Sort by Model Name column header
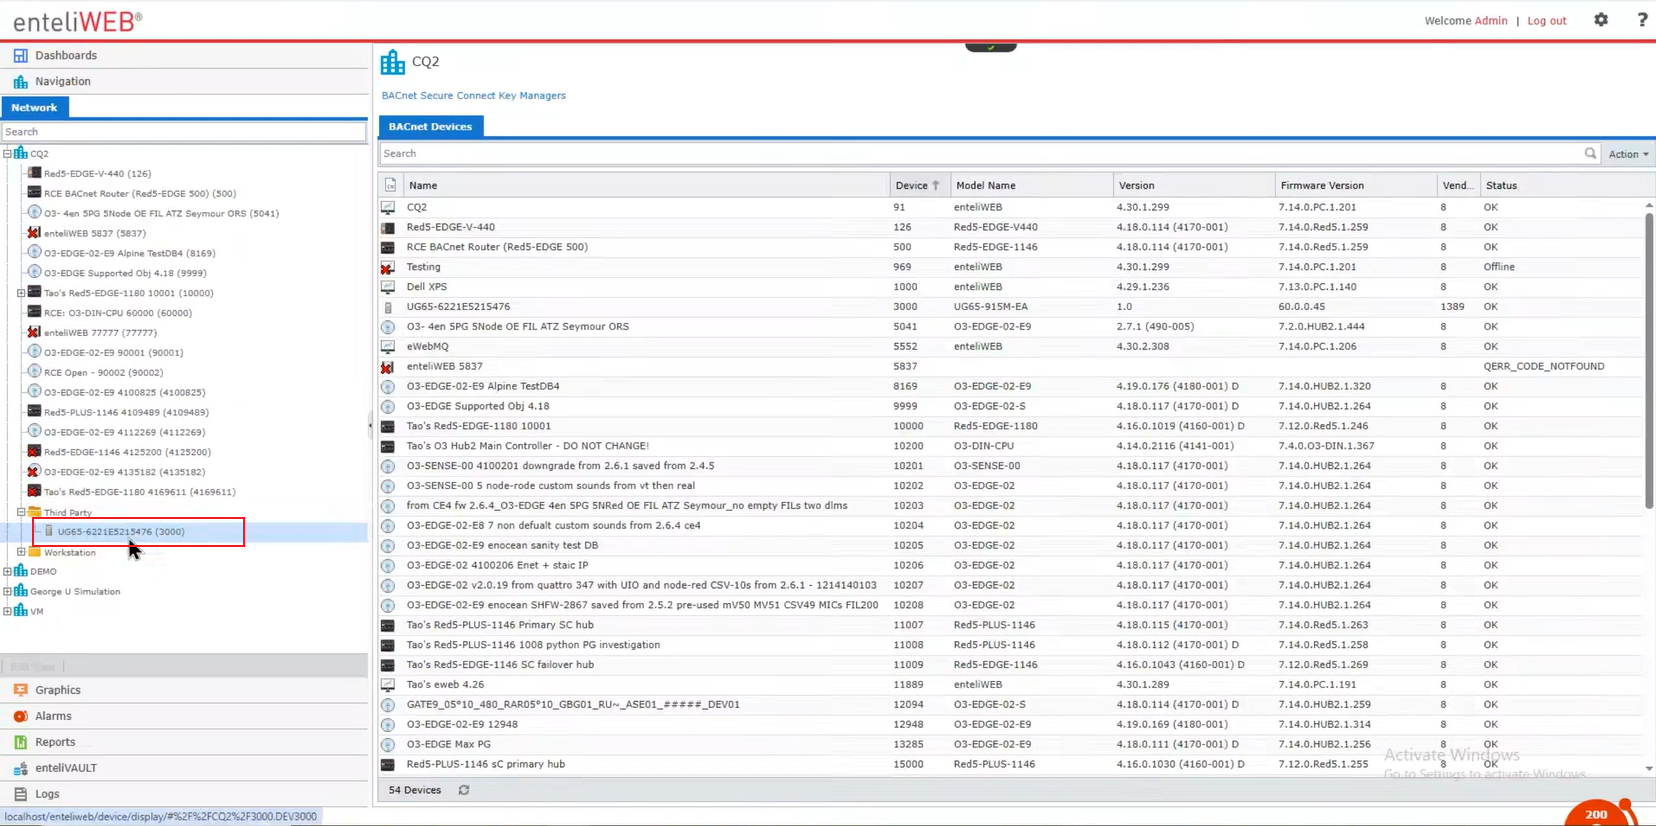This screenshot has height=826, width=1656. (1031, 185)
